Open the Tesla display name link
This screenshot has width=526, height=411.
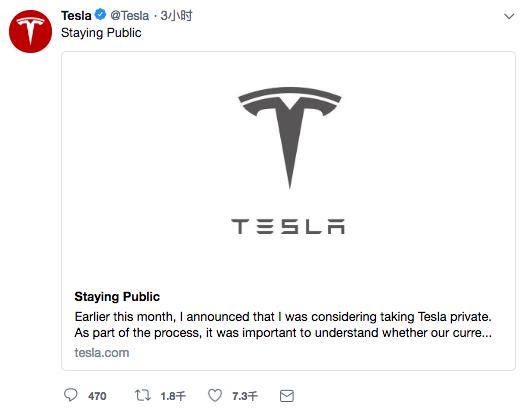pos(76,15)
